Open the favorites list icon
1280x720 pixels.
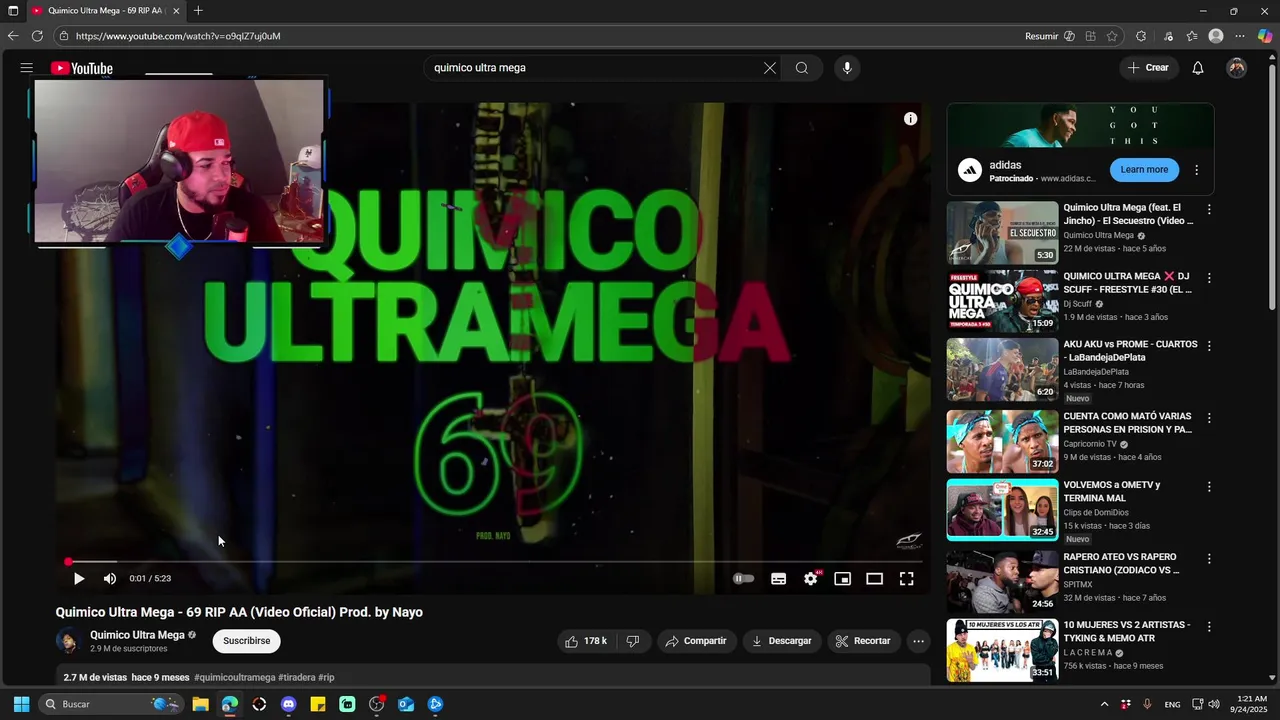coord(1191,36)
